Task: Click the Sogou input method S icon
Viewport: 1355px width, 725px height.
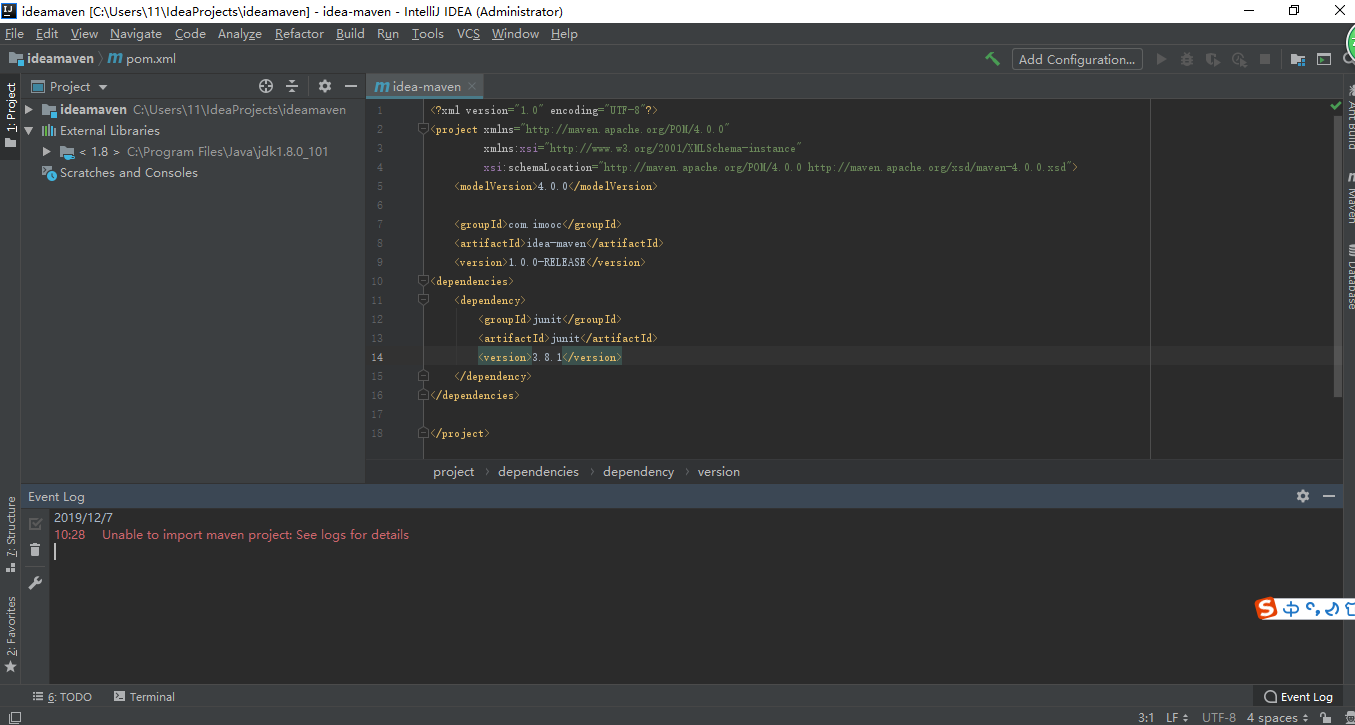Action: pyautogui.click(x=1267, y=608)
